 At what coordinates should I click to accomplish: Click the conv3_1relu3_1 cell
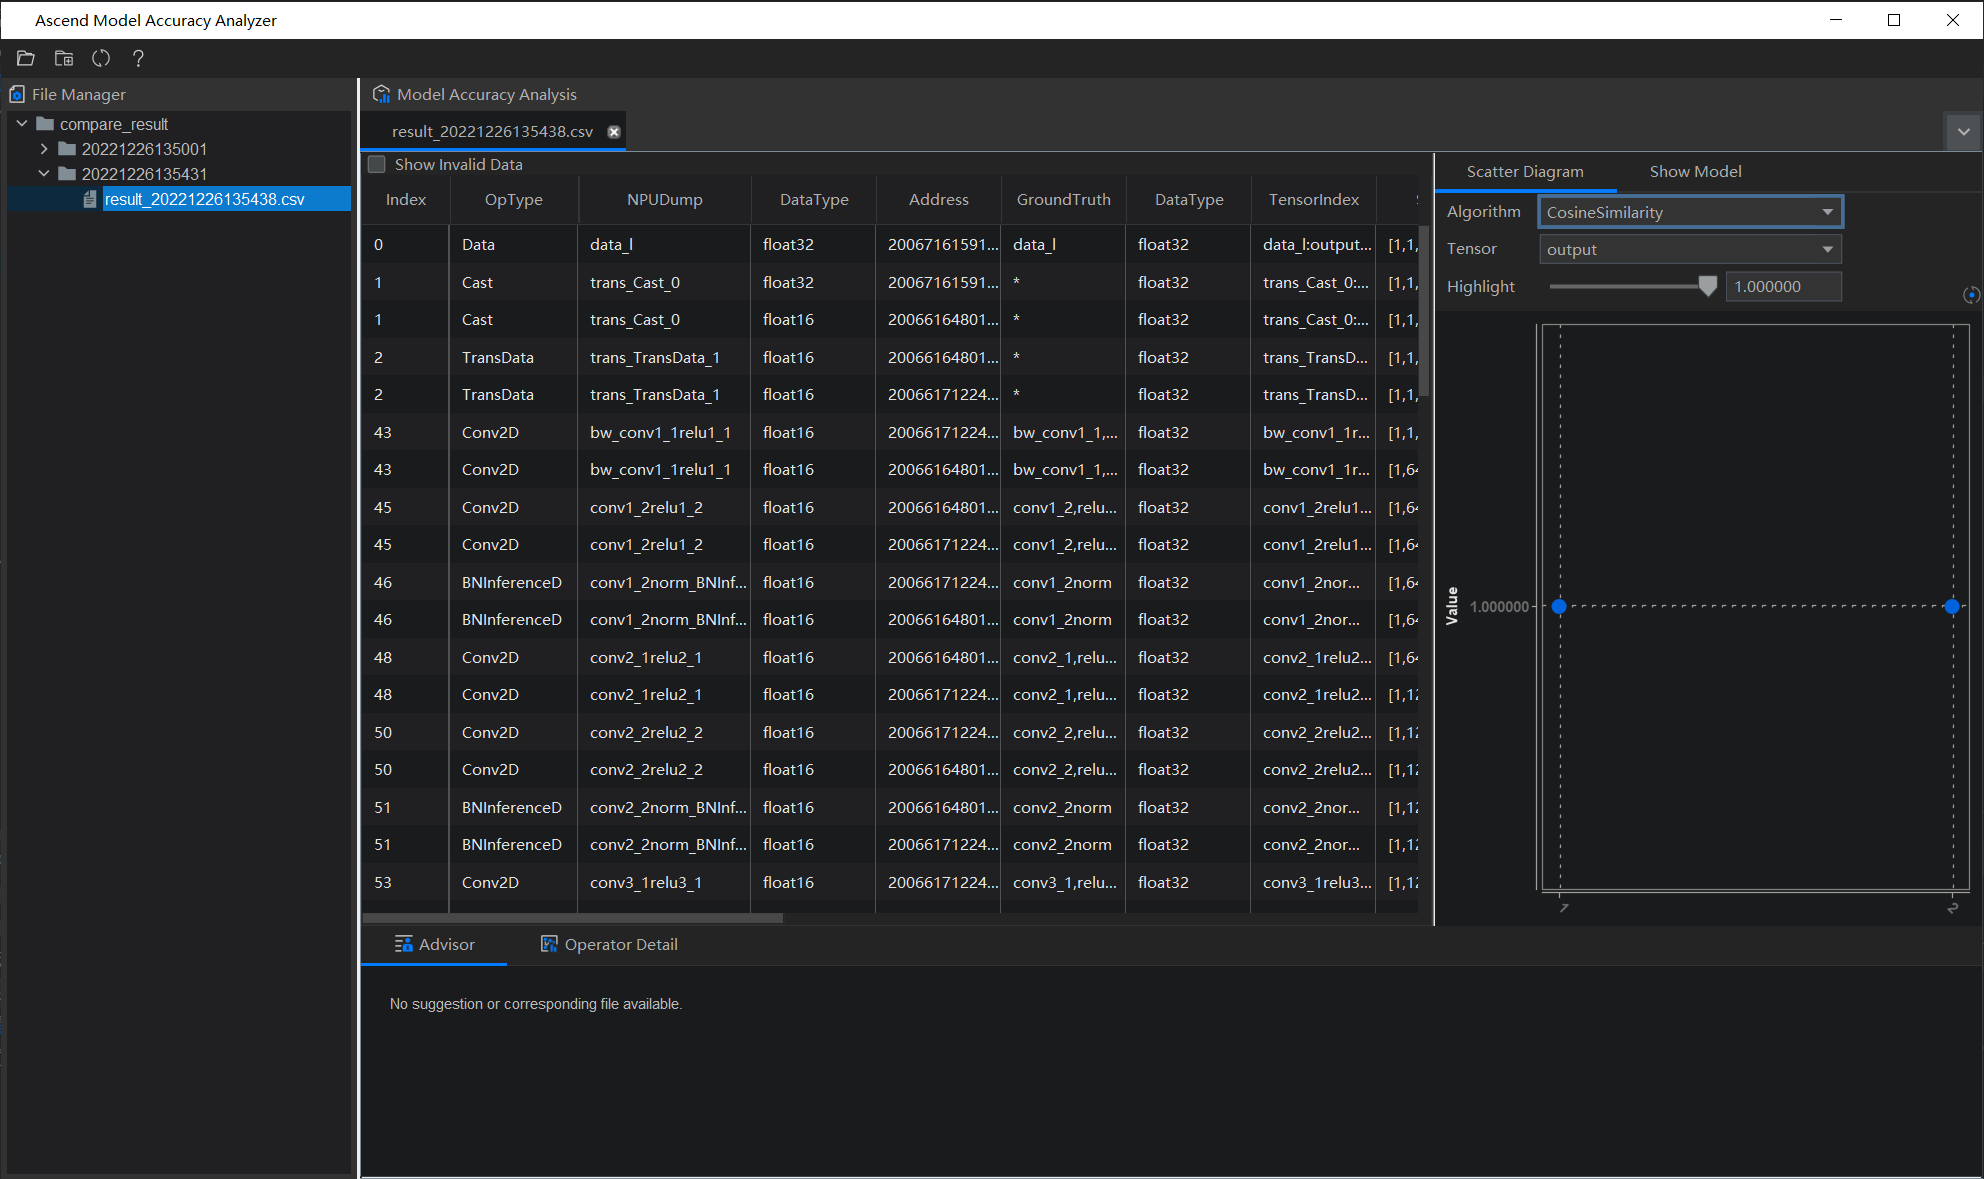click(x=664, y=883)
